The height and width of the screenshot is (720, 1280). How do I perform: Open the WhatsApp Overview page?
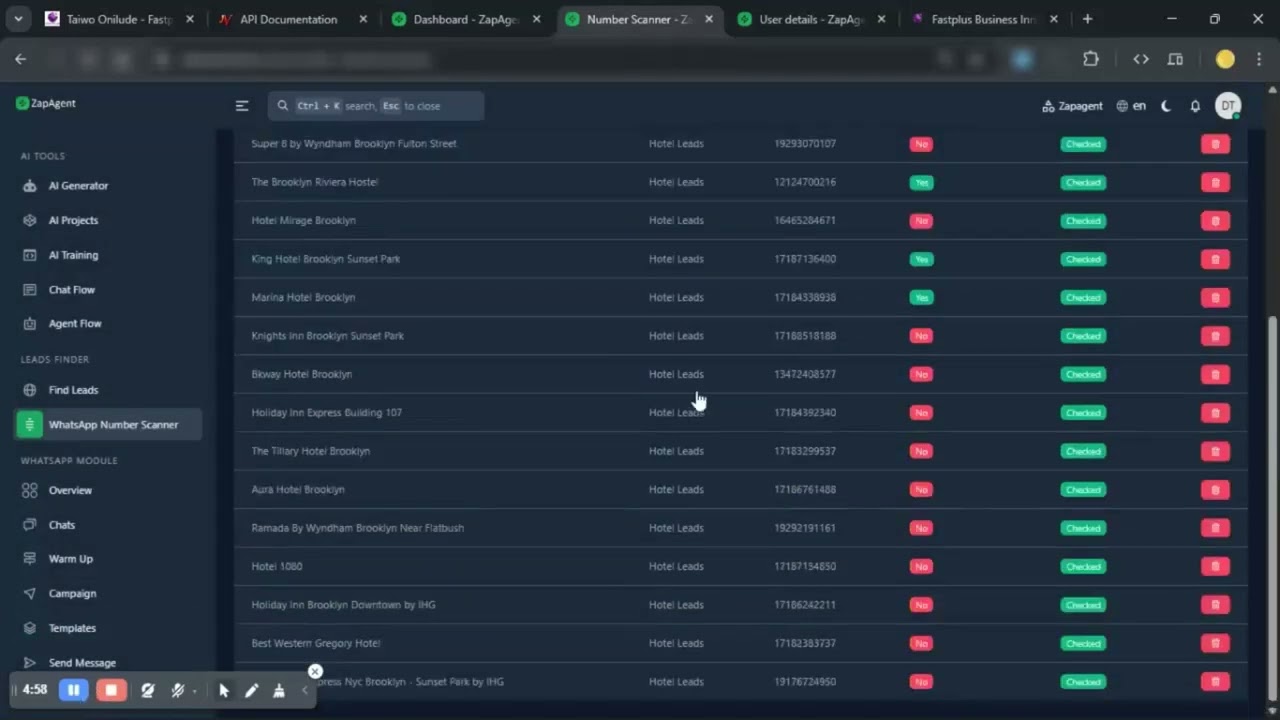tap(70, 491)
